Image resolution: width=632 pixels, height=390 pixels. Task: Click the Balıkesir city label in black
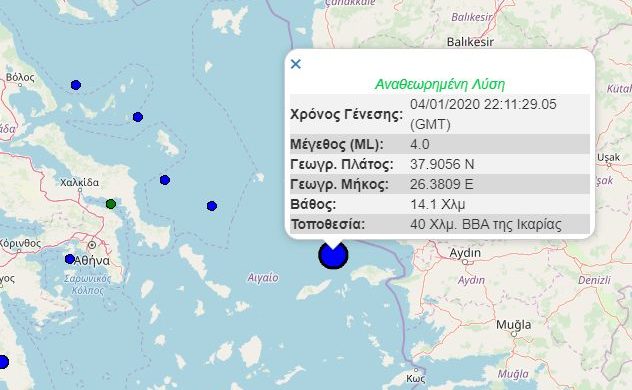470,42
